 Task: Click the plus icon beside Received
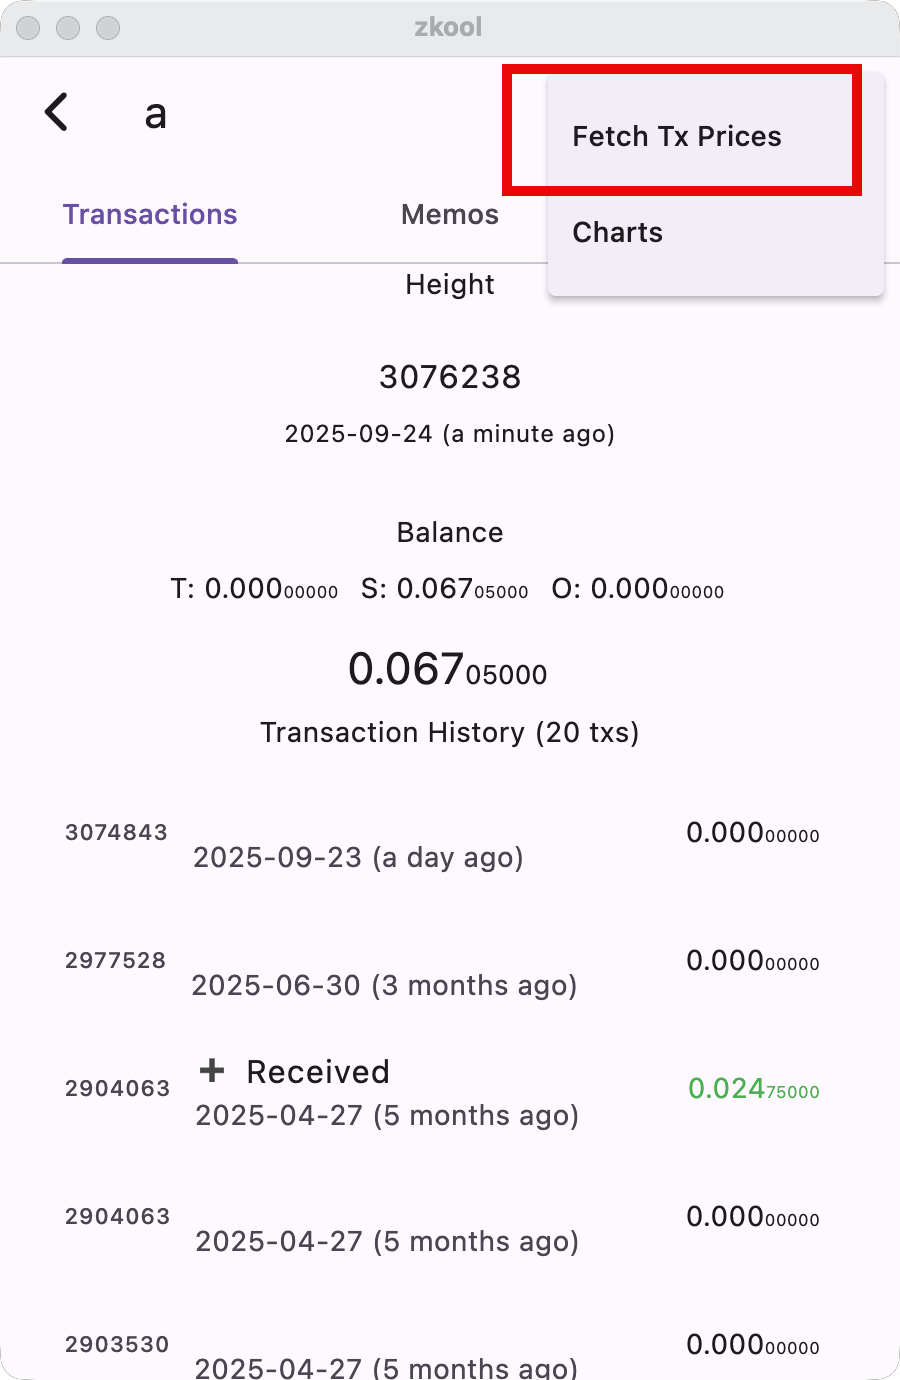click(x=212, y=1071)
